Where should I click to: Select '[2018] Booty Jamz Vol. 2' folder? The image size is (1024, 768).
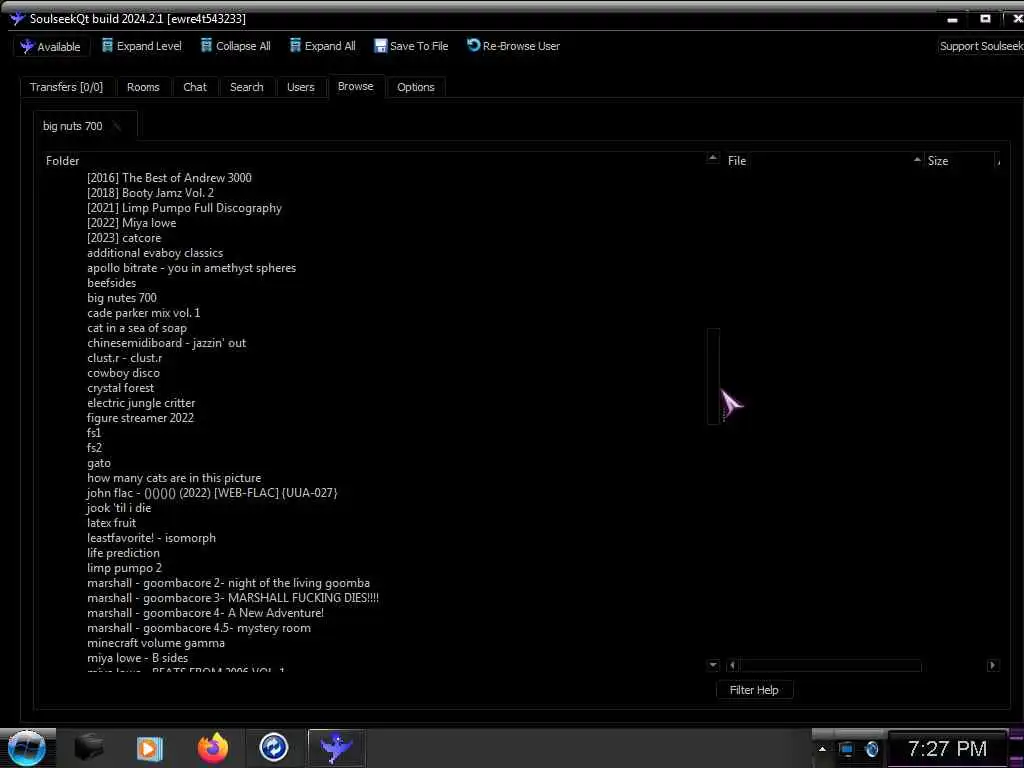[x=150, y=193]
